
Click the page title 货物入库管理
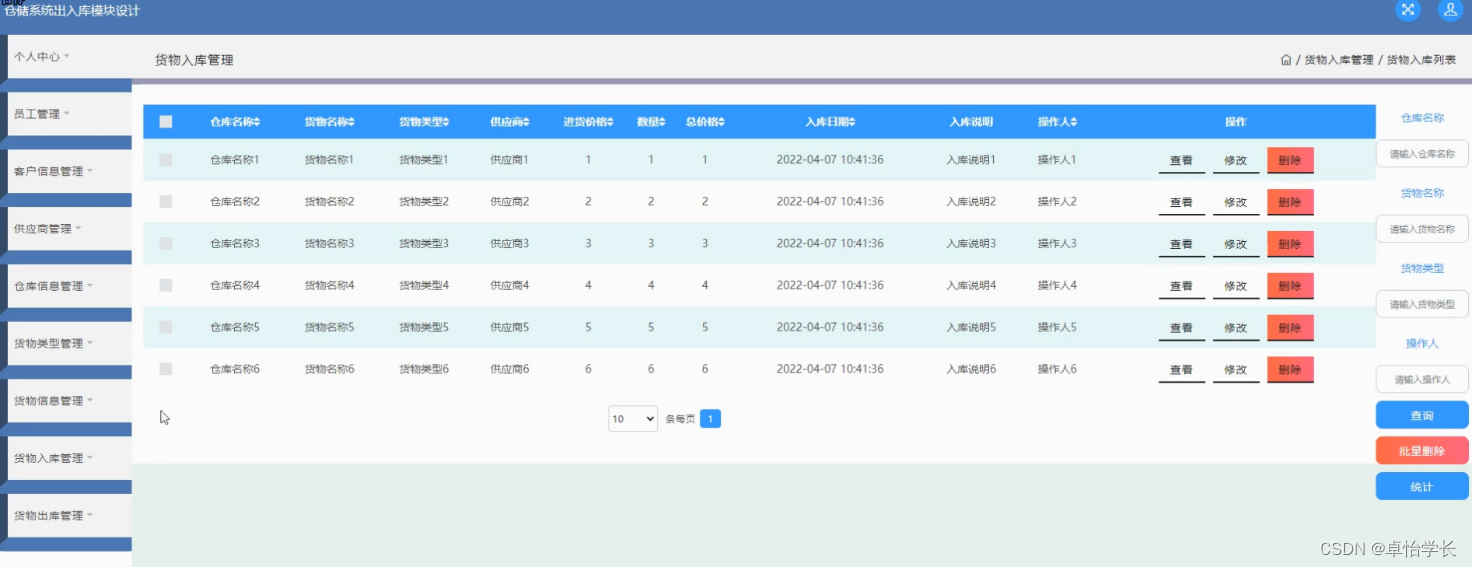[194, 60]
